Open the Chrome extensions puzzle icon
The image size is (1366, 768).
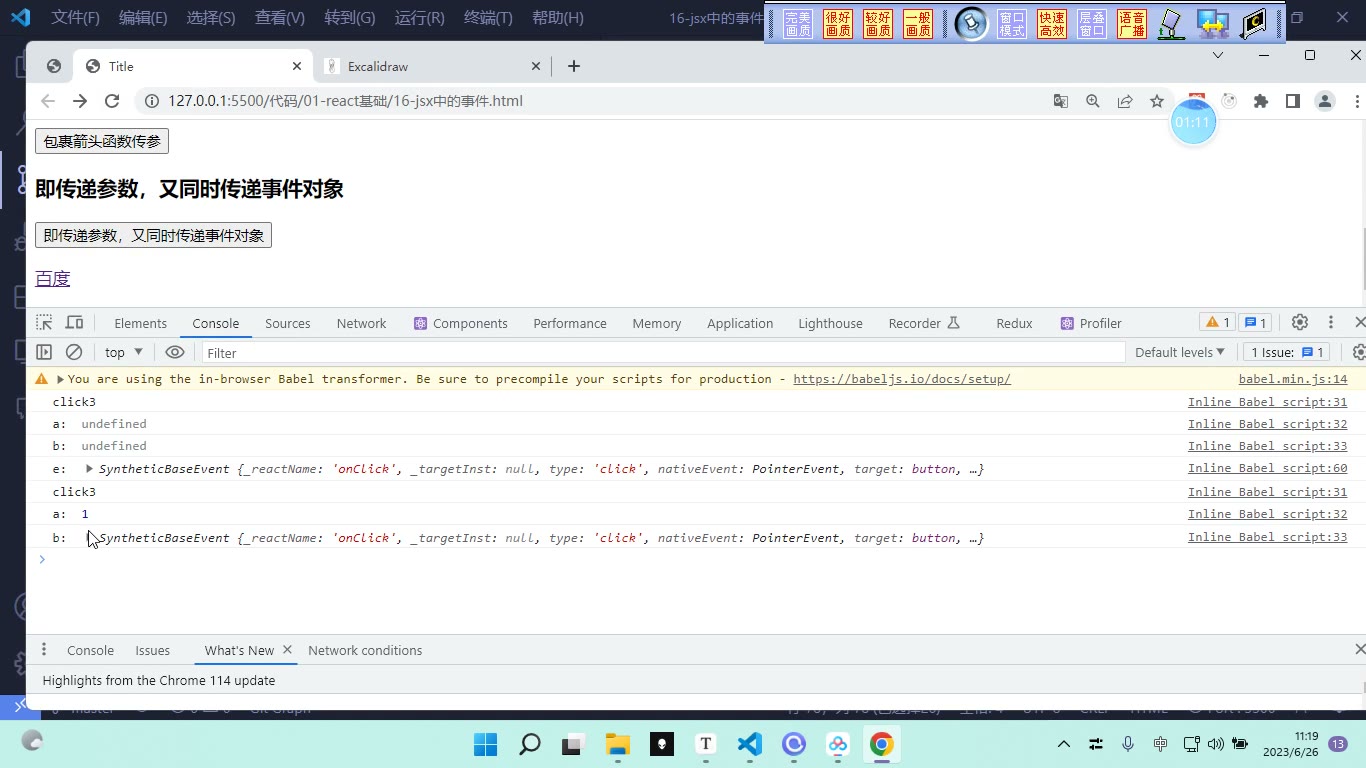coord(1261,101)
